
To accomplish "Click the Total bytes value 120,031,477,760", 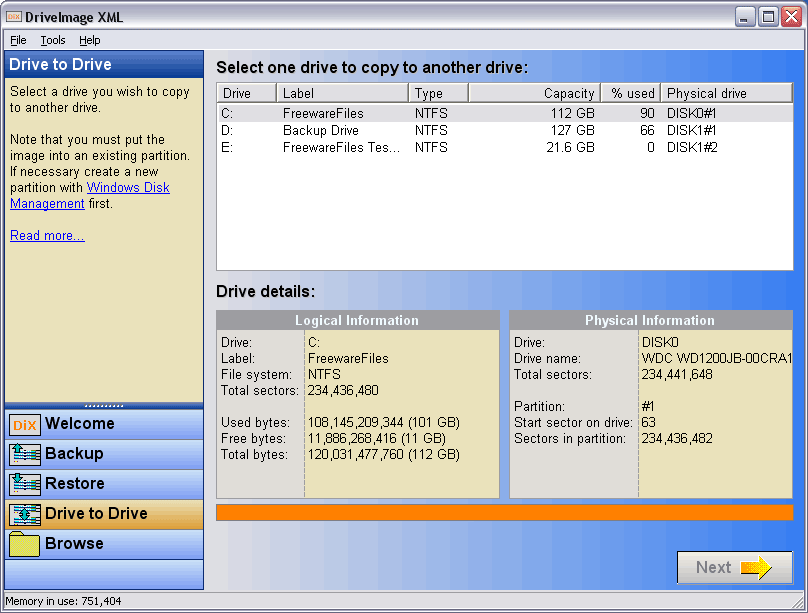I will pyautogui.click(x=383, y=454).
